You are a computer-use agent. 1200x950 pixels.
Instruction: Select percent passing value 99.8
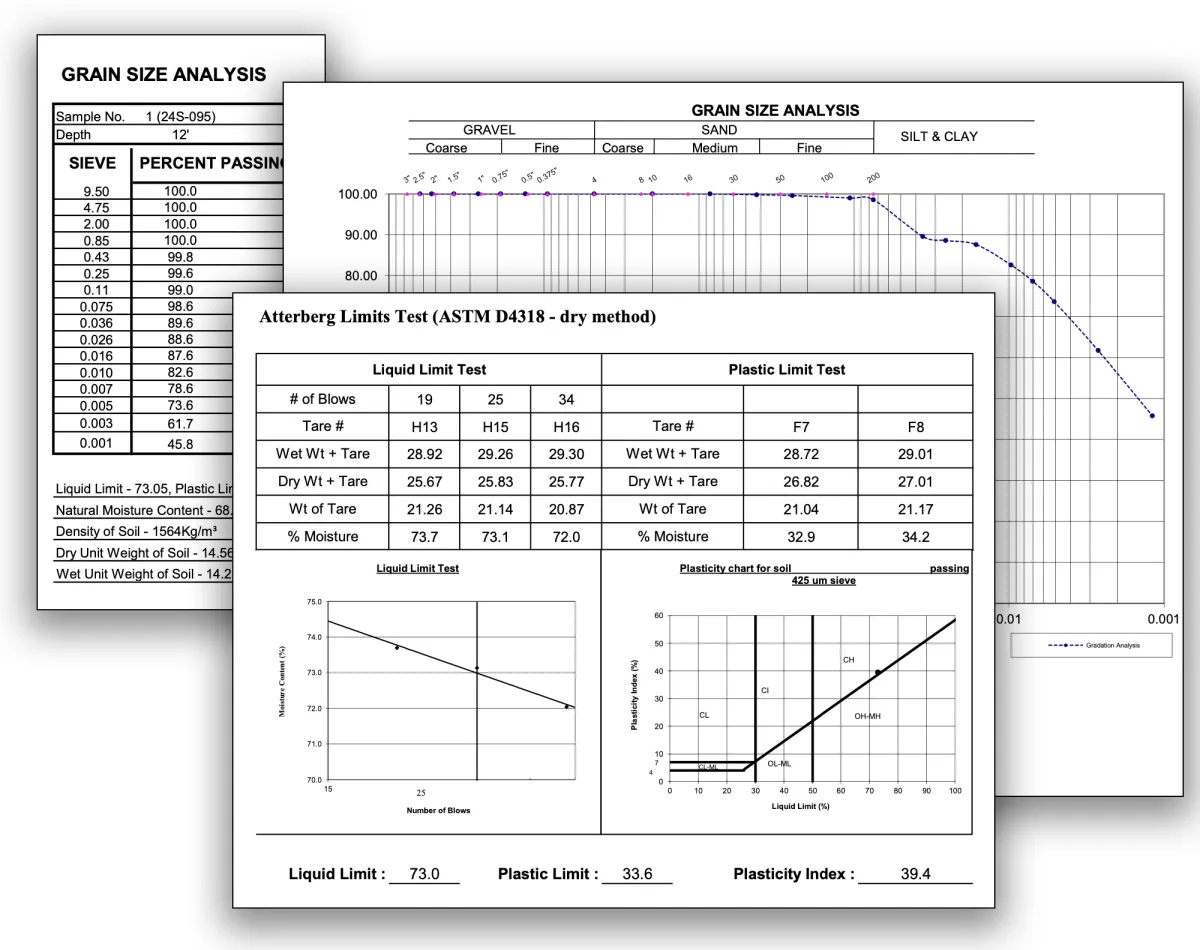(181, 257)
